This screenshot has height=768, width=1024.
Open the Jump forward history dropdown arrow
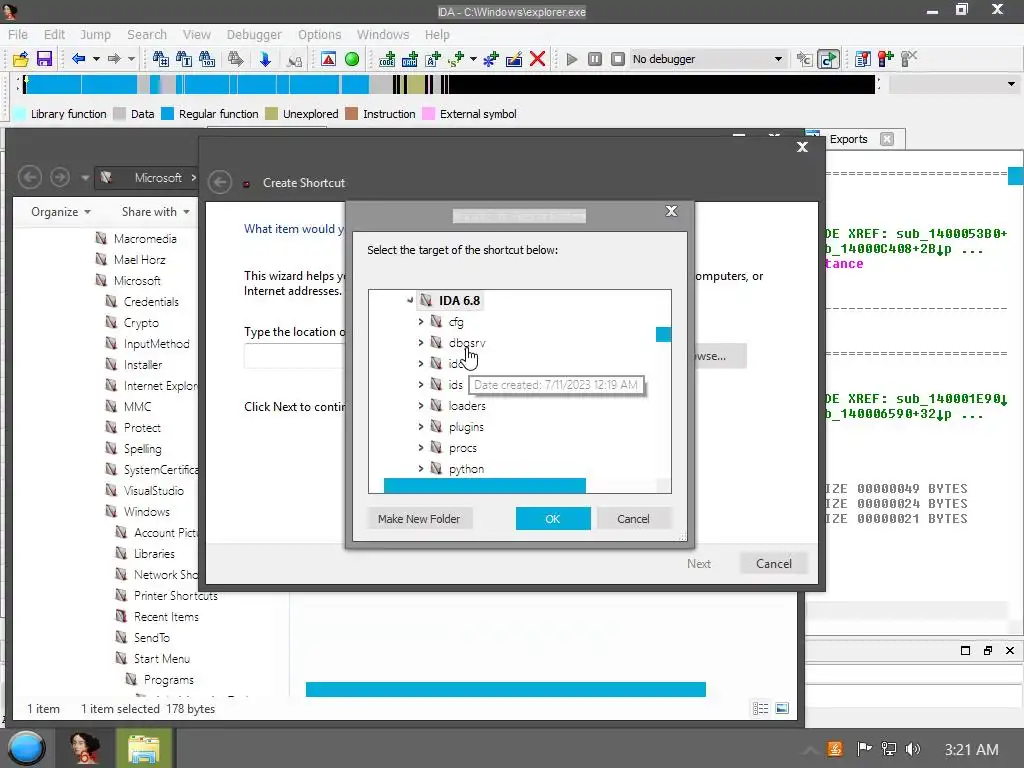(131, 59)
